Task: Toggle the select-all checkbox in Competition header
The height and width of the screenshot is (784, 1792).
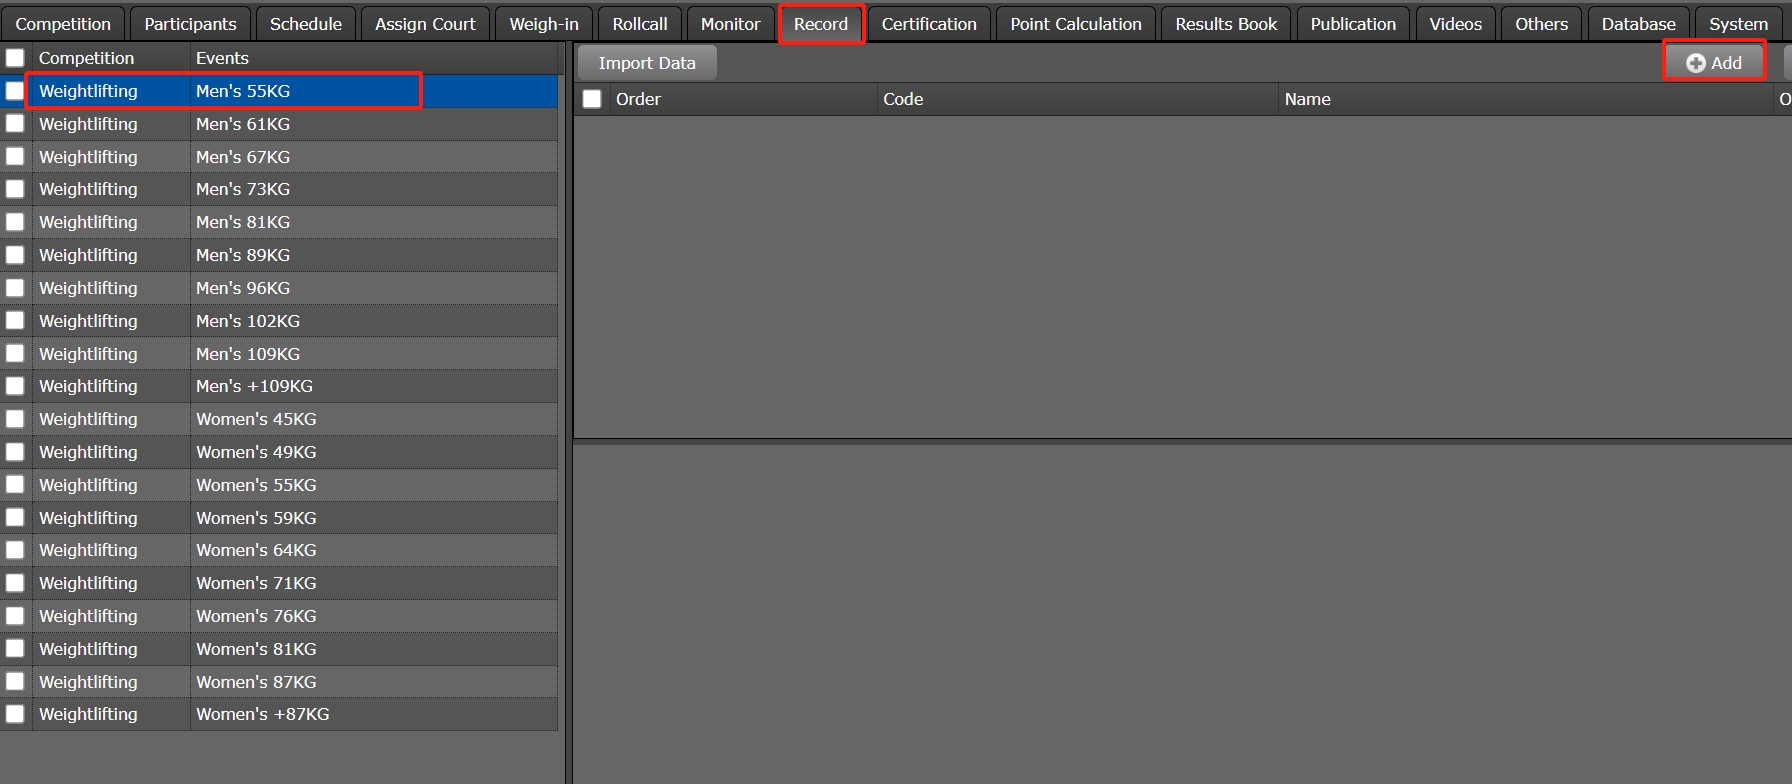Action: pyautogui.click(x=15, y=58)
